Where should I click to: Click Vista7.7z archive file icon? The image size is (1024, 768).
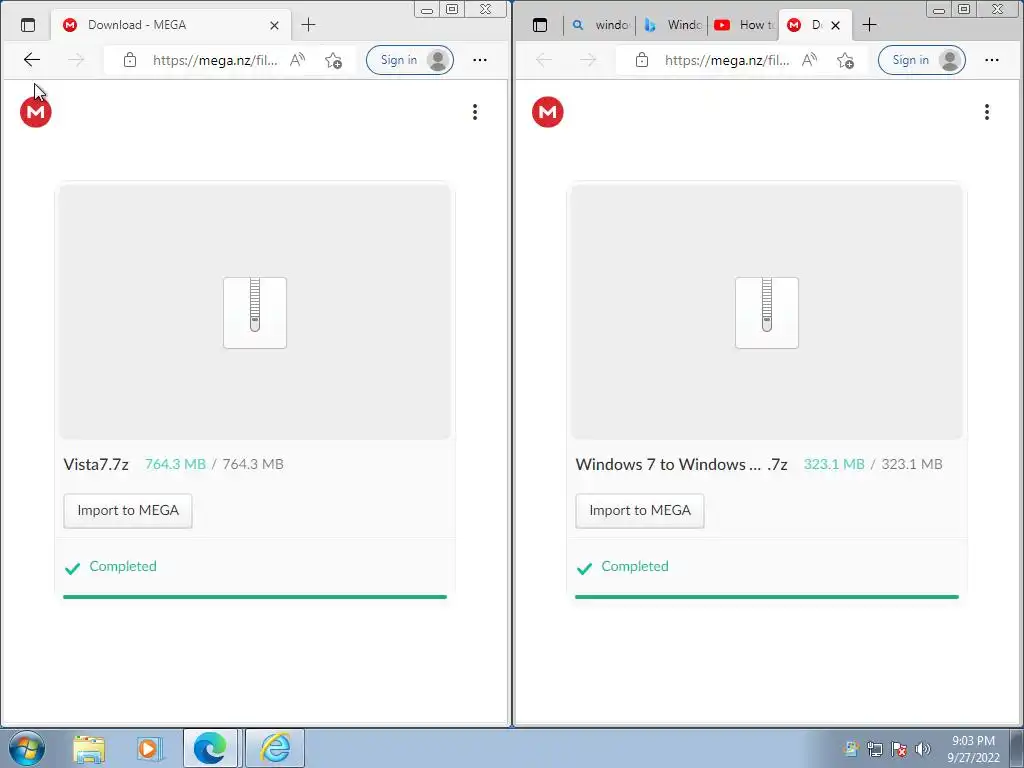coord(255,313)
